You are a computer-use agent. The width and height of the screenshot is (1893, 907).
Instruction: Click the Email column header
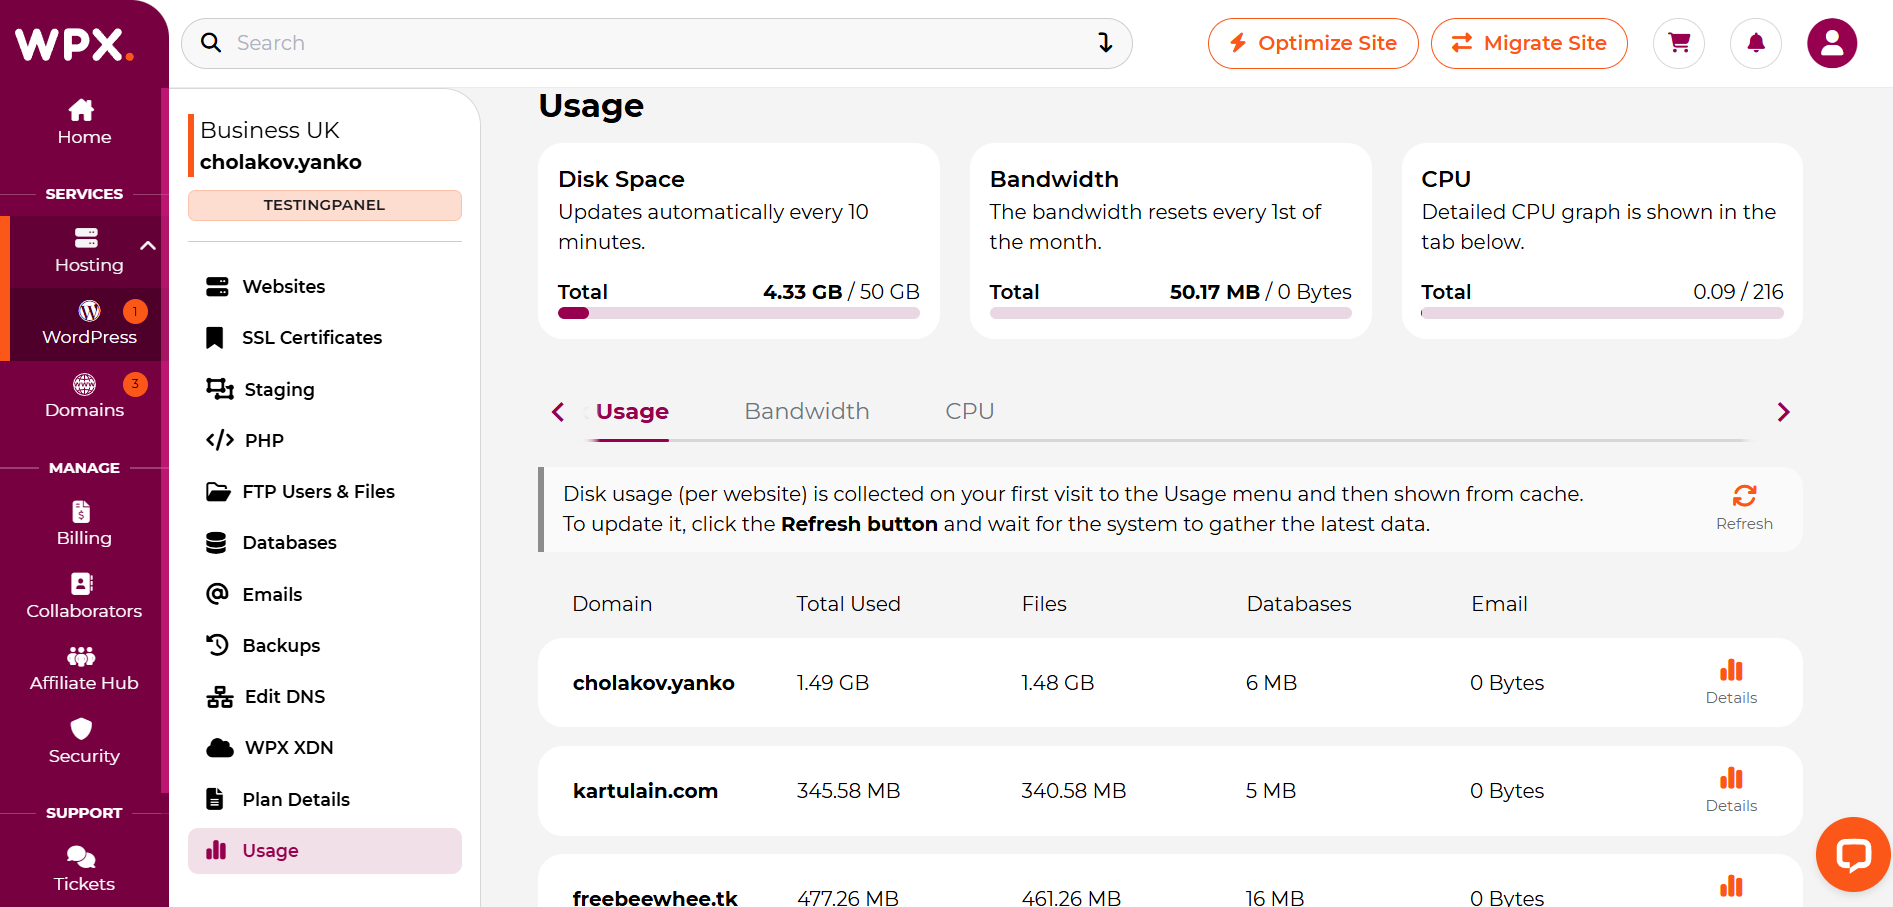(x=1499, y=604)
